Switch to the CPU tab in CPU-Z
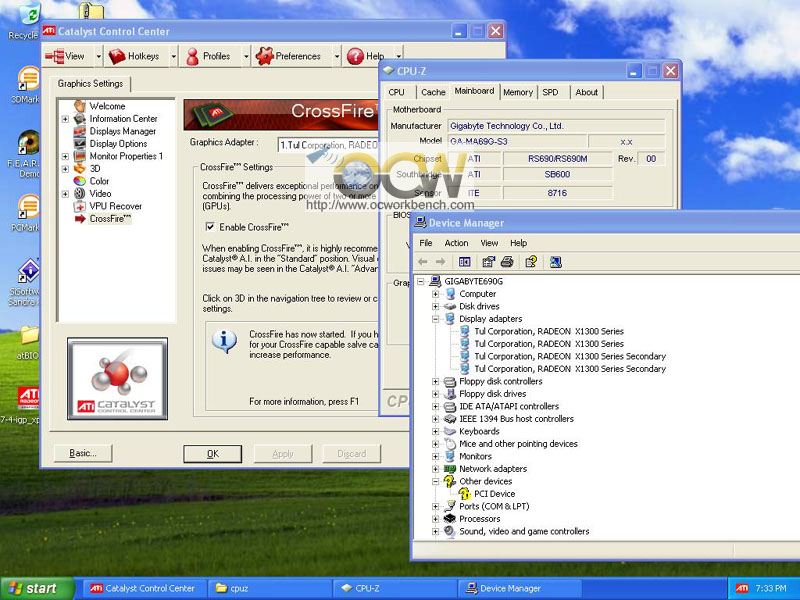The width and height of the screenshot is (800, 600). click(x=396, y=92)
